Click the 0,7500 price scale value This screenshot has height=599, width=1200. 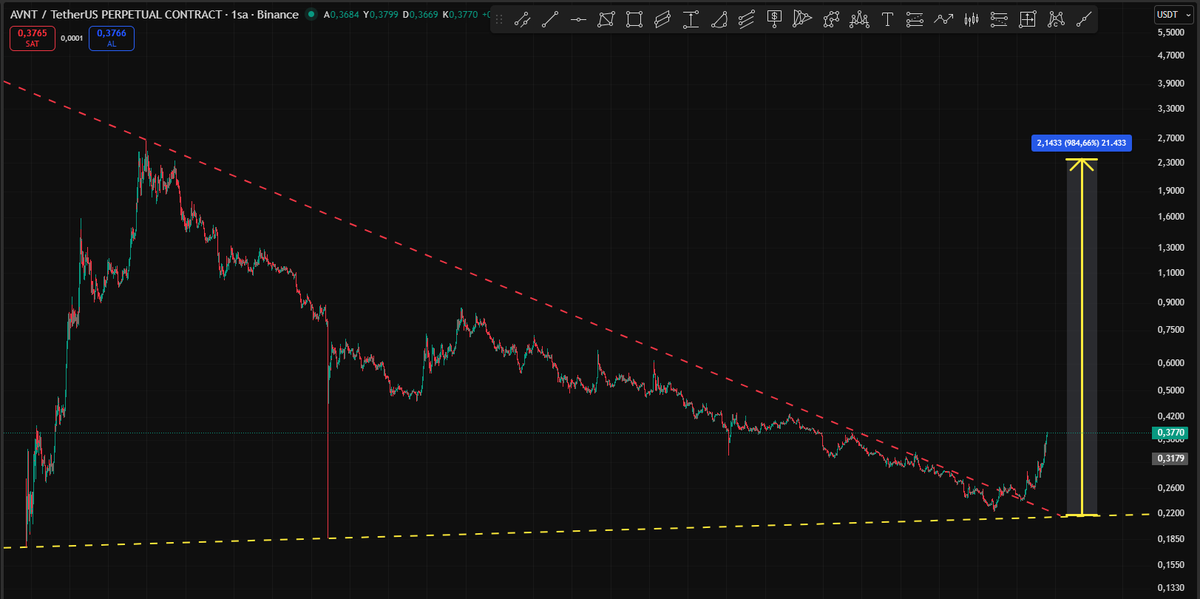[x=1169, y=329]
